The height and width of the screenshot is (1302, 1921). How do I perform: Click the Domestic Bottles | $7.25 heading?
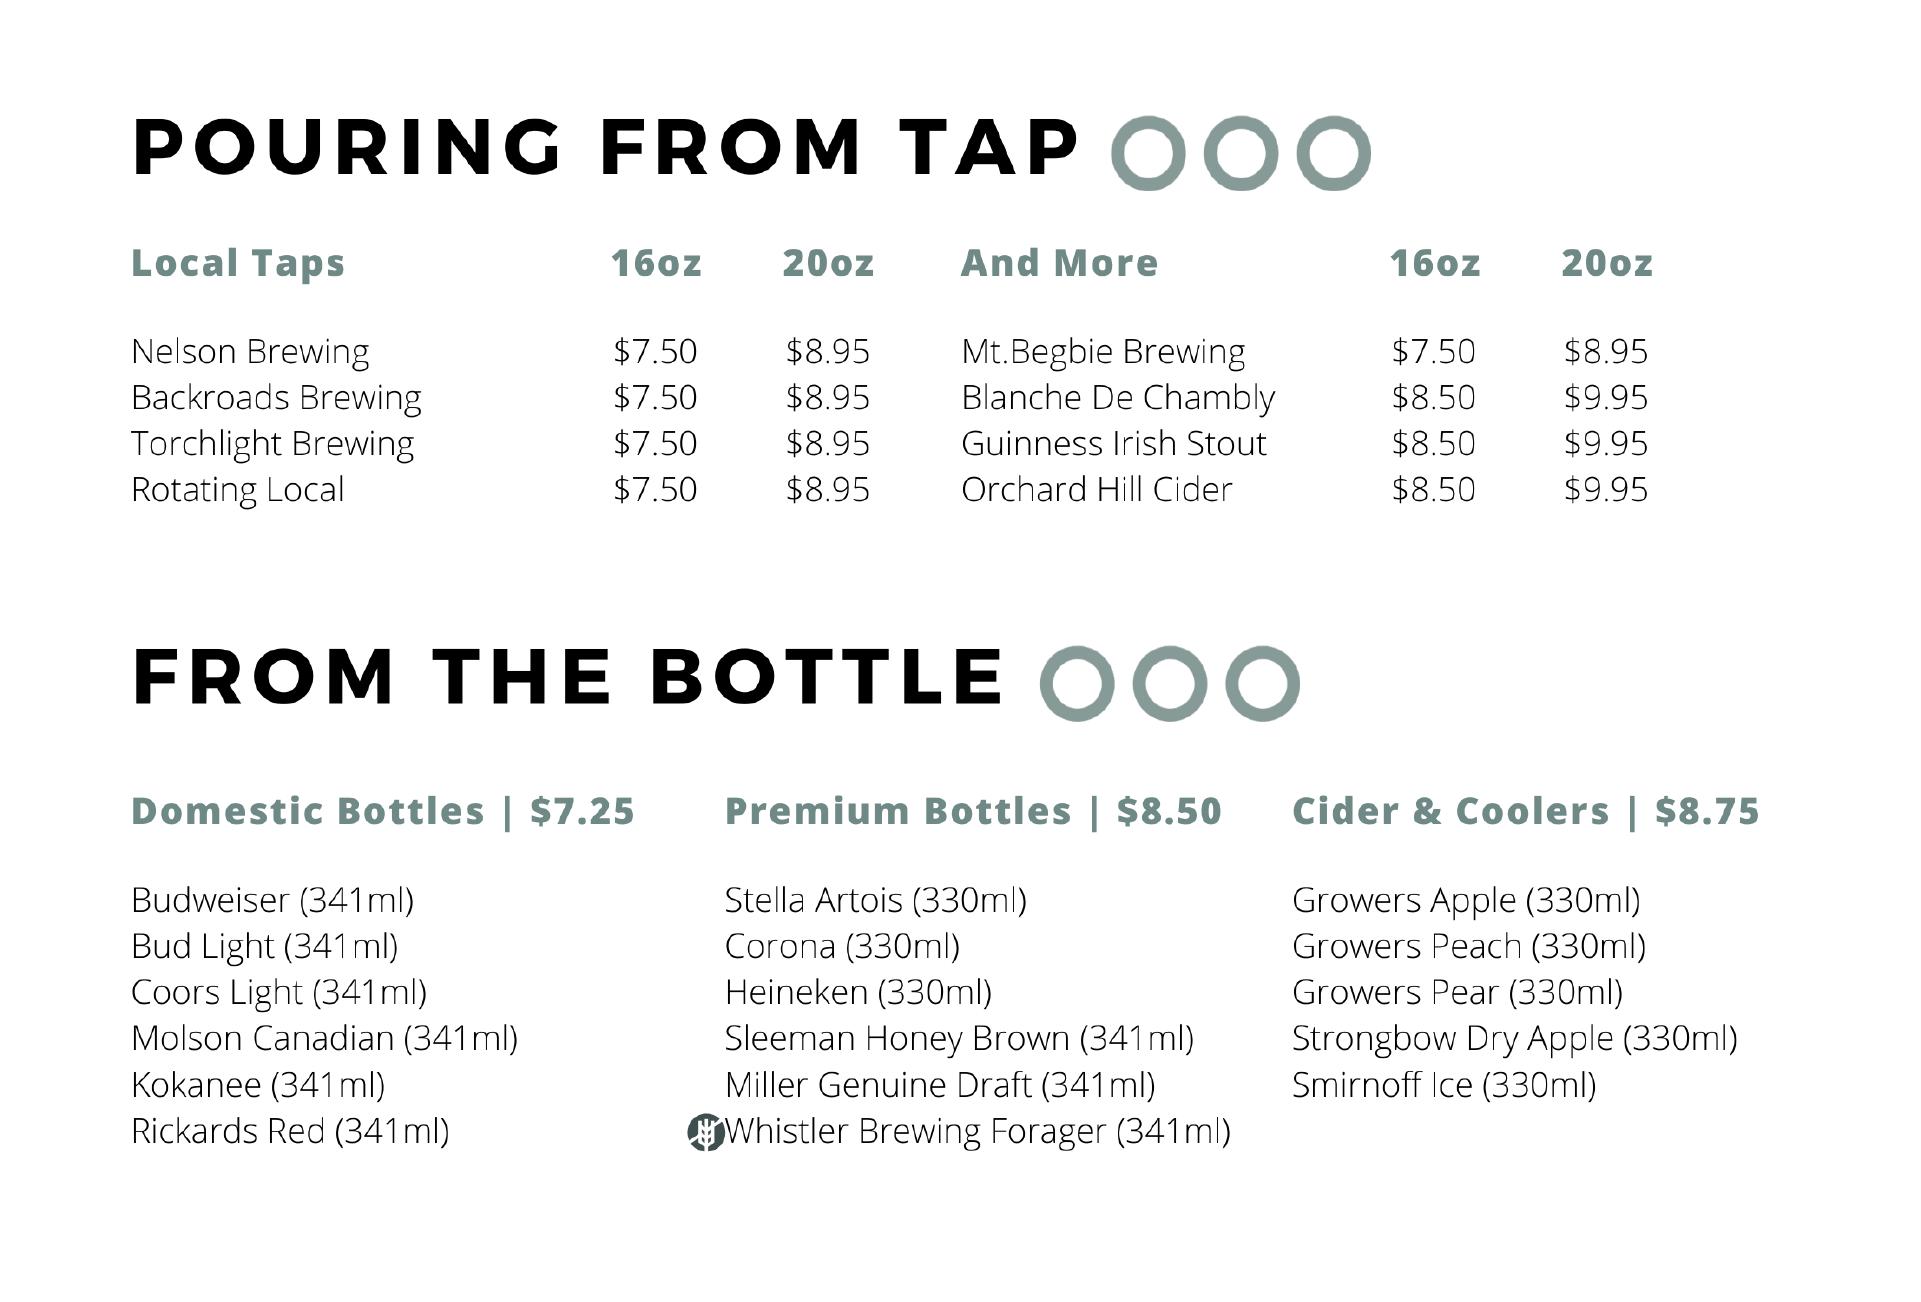pos(383,811)
